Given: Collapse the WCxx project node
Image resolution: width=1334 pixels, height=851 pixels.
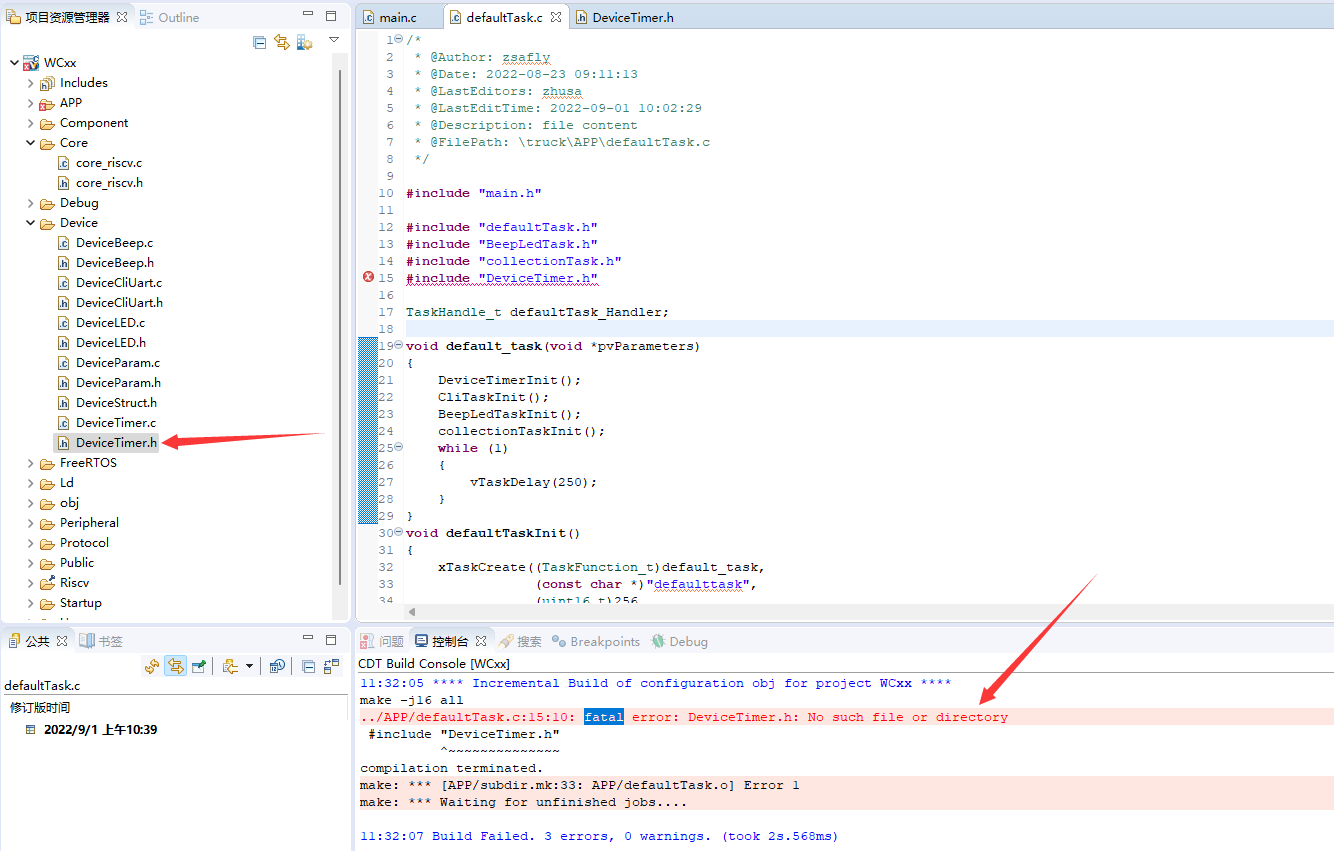Looking at the screenshot, I should coord(13,63).
